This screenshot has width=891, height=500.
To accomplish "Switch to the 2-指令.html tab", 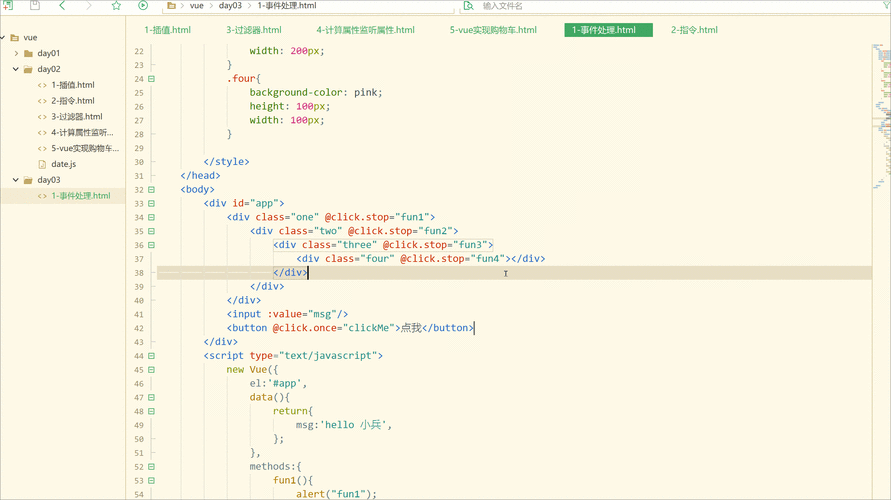I will click(x=694, y=30).
